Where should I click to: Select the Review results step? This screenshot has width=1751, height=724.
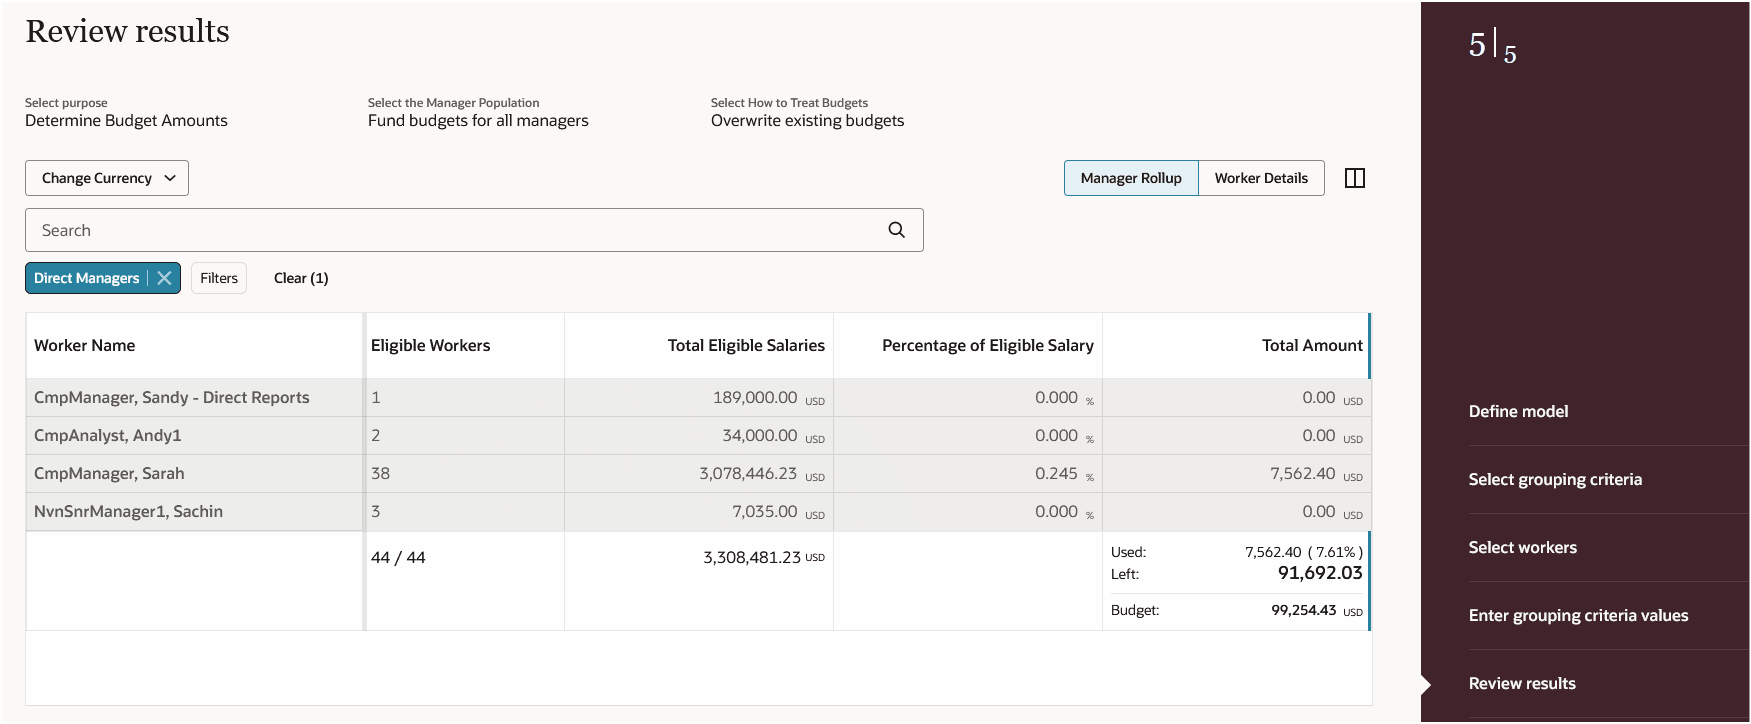coord(1522,683)
